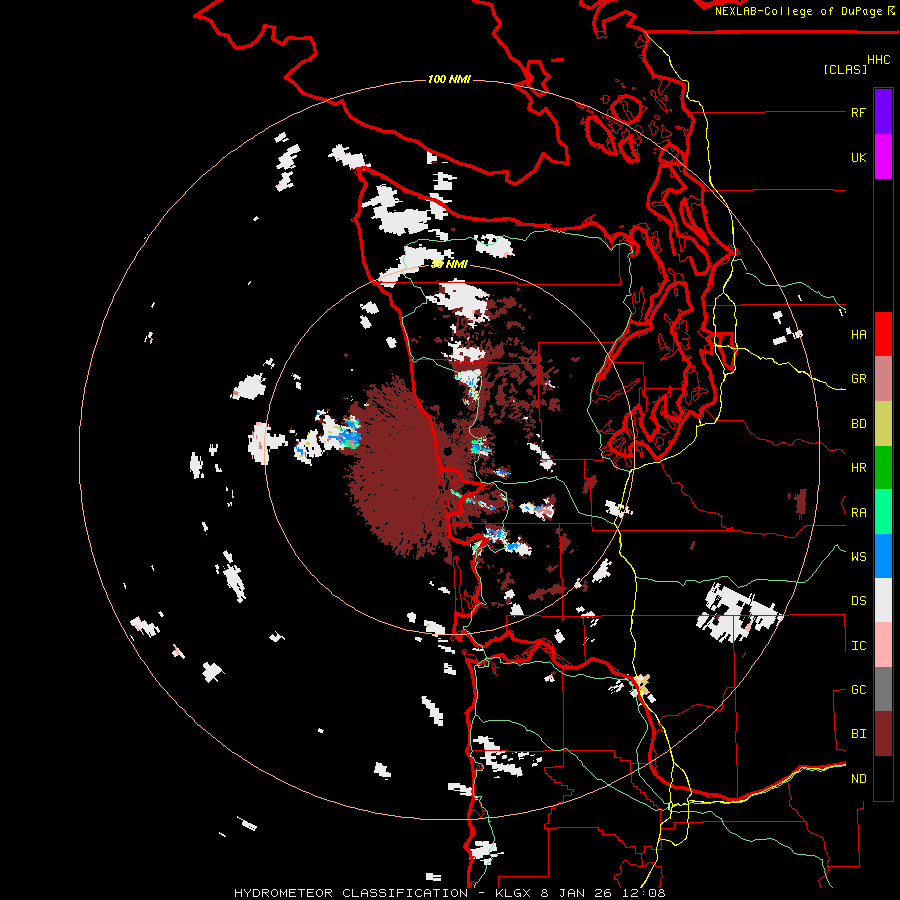The width and height of the screenshot is (900, 900).
Task: Pick the WS blue legend swatch
Action: pyautogui.click(x=883, y=556)
